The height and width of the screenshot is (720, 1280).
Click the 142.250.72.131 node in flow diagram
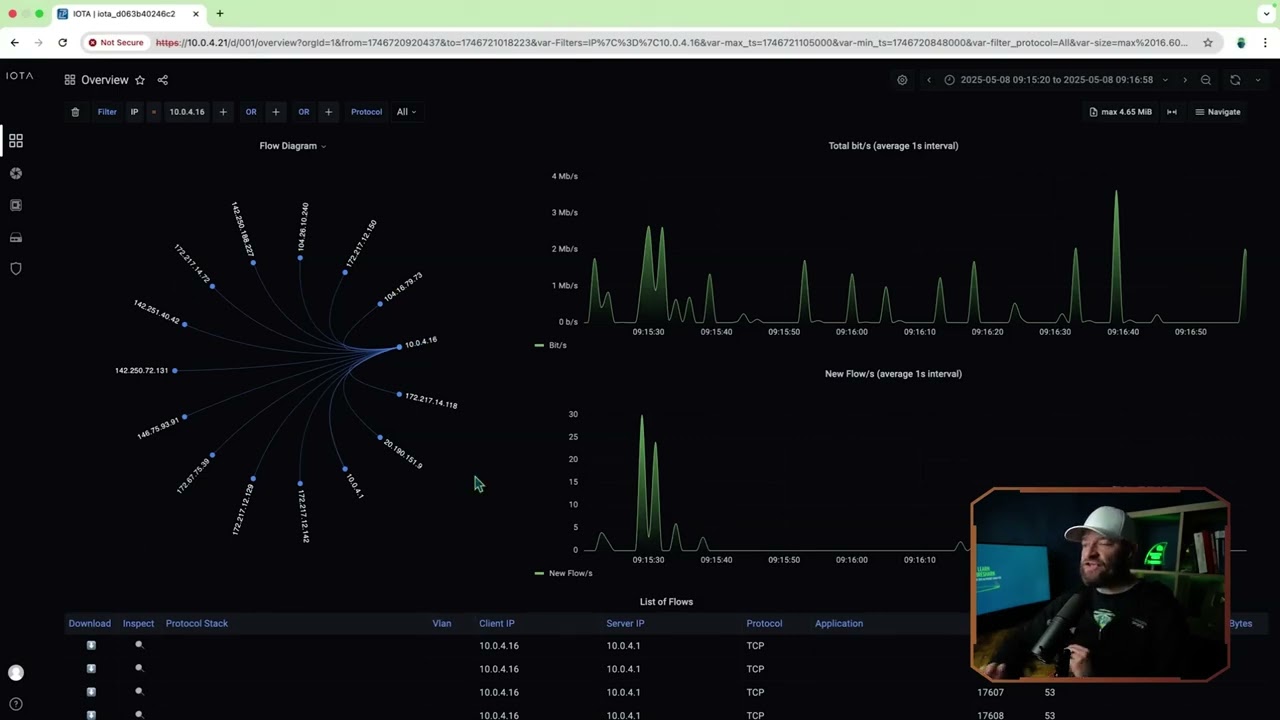(174, 371)
